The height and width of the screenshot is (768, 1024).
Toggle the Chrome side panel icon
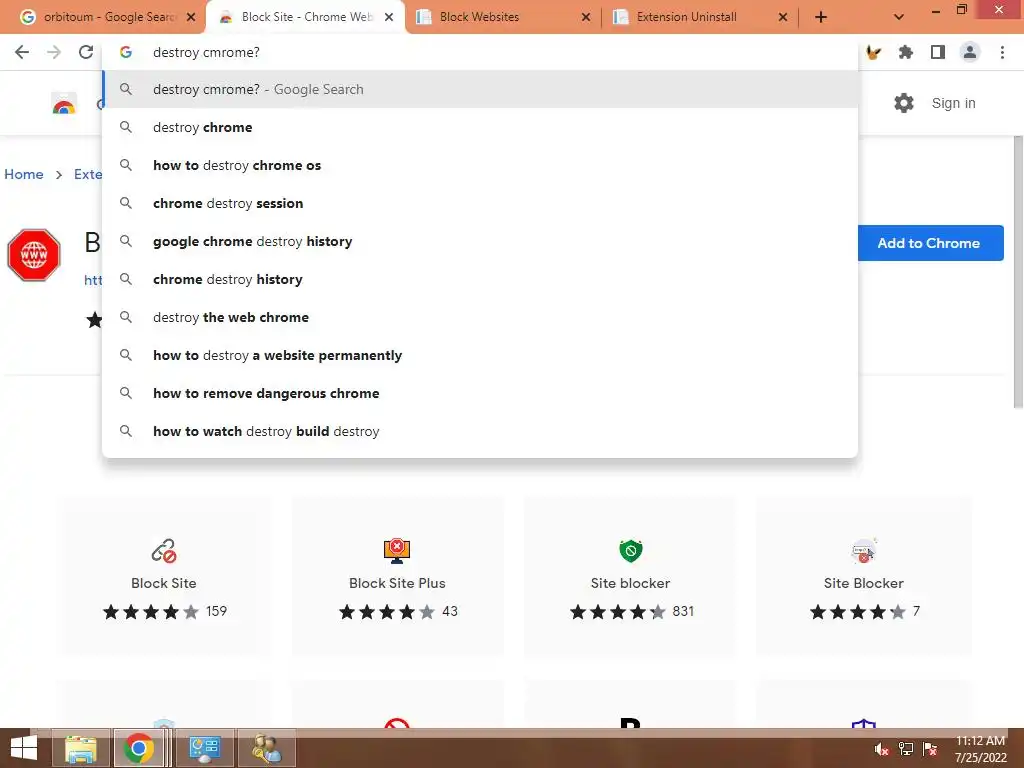pyautogui.click(x=938, y=52)
